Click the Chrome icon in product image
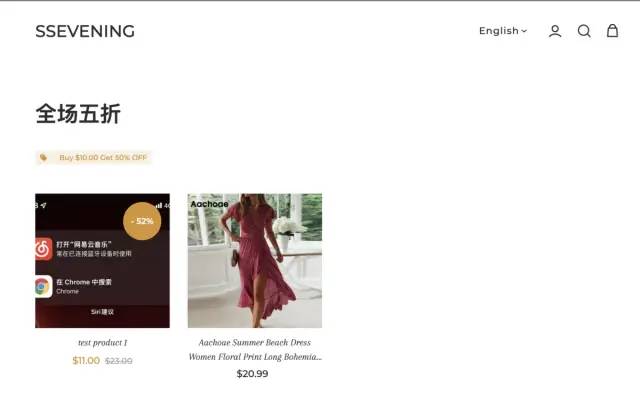This screenshot has width=640, height=401. [x=43, y=287]
